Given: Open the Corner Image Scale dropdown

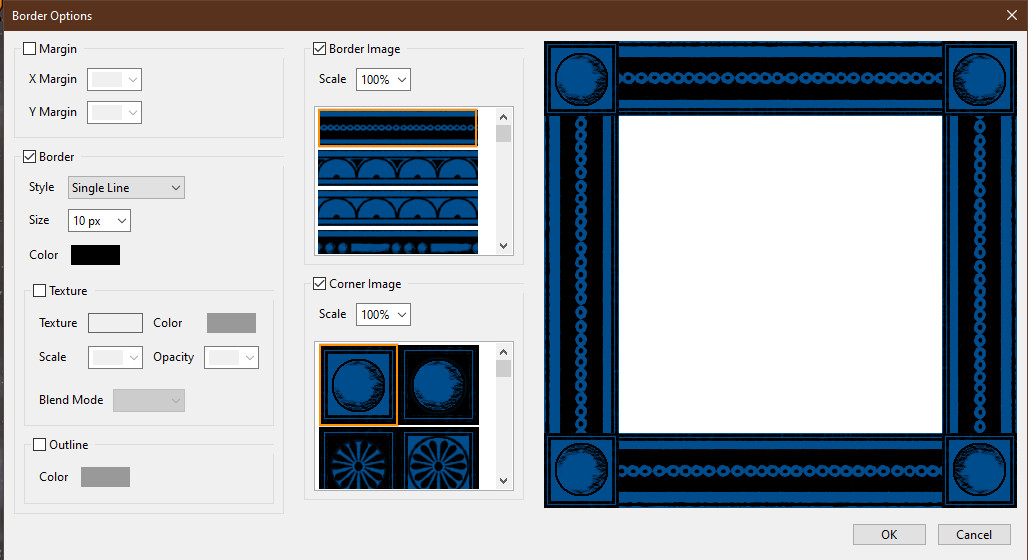Looking at the screenshot, I should click(384, 314).
